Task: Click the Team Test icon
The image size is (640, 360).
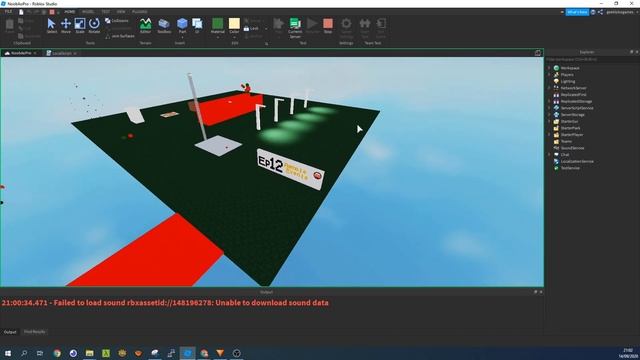Action: [x=364, y=23]
